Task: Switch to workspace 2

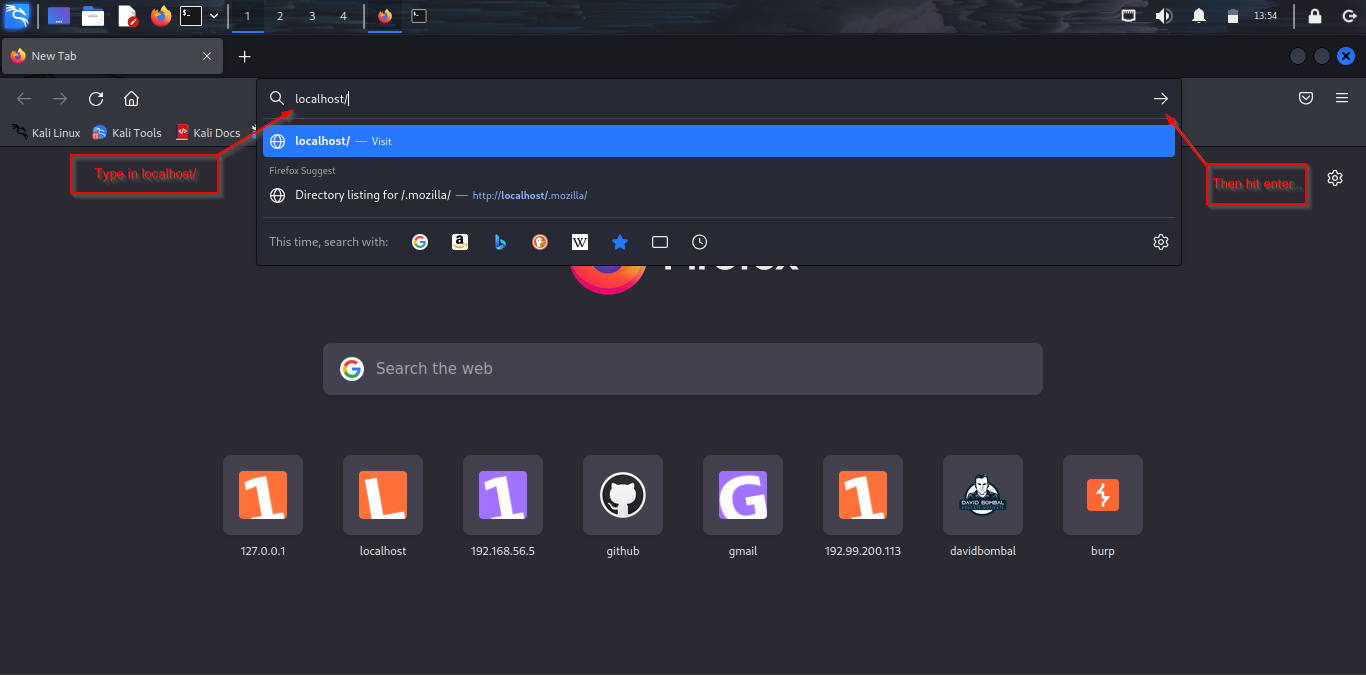Action: coord(279,16)
